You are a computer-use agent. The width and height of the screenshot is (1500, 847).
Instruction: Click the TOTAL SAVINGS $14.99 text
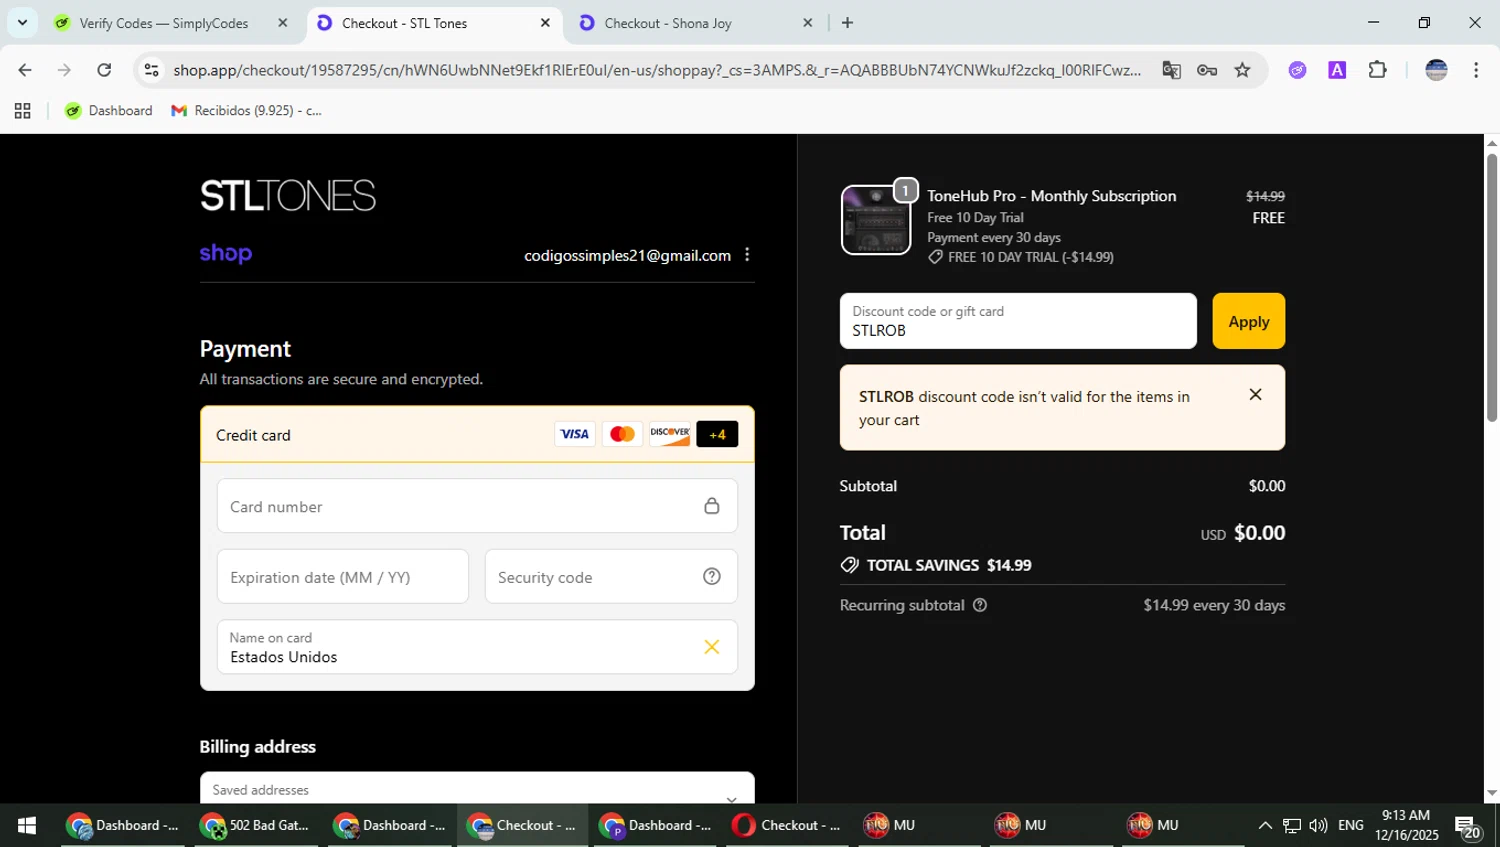tap(949, 565)
